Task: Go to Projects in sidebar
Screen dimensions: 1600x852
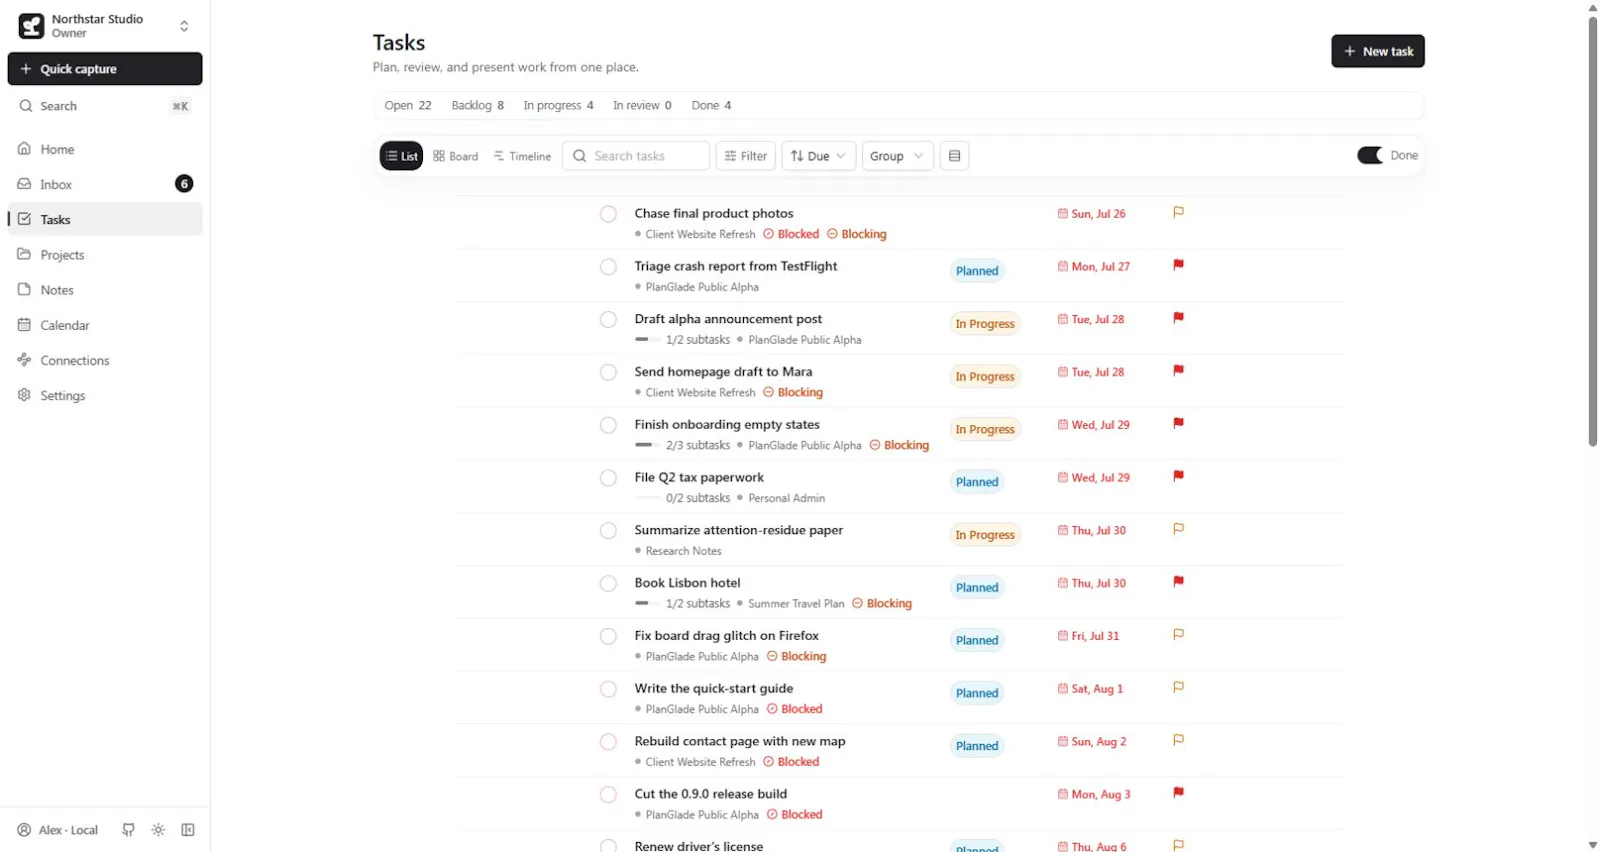Action: 105,255
